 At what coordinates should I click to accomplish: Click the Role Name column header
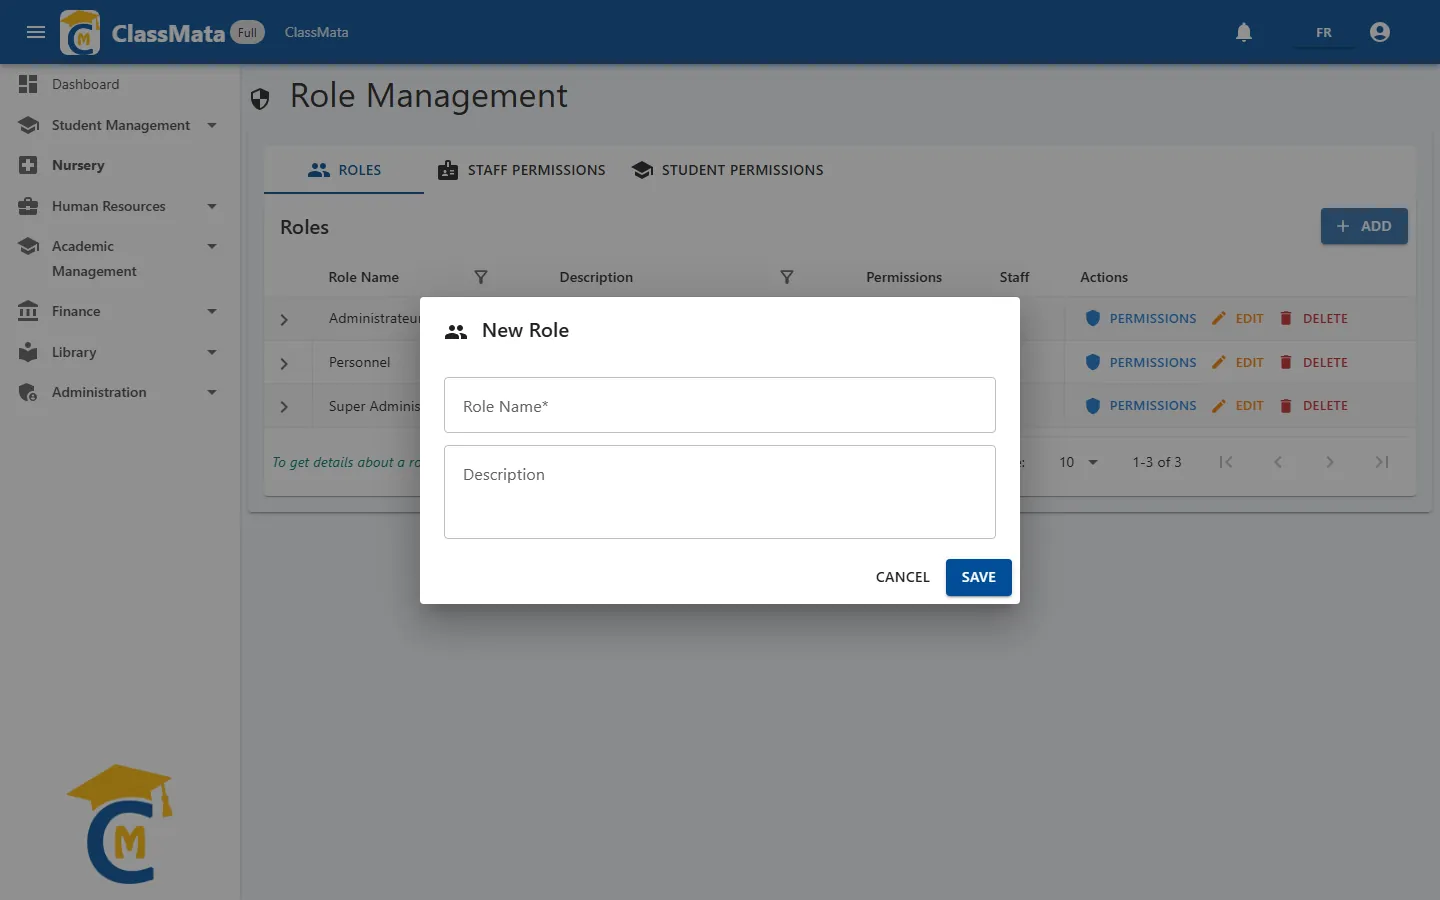(364, 277)
